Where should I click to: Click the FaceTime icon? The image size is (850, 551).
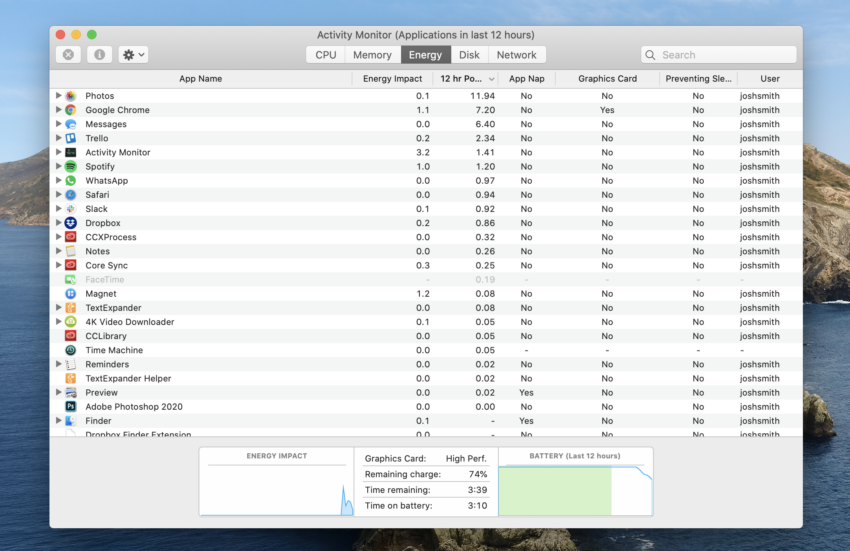(x=70, y=279)
